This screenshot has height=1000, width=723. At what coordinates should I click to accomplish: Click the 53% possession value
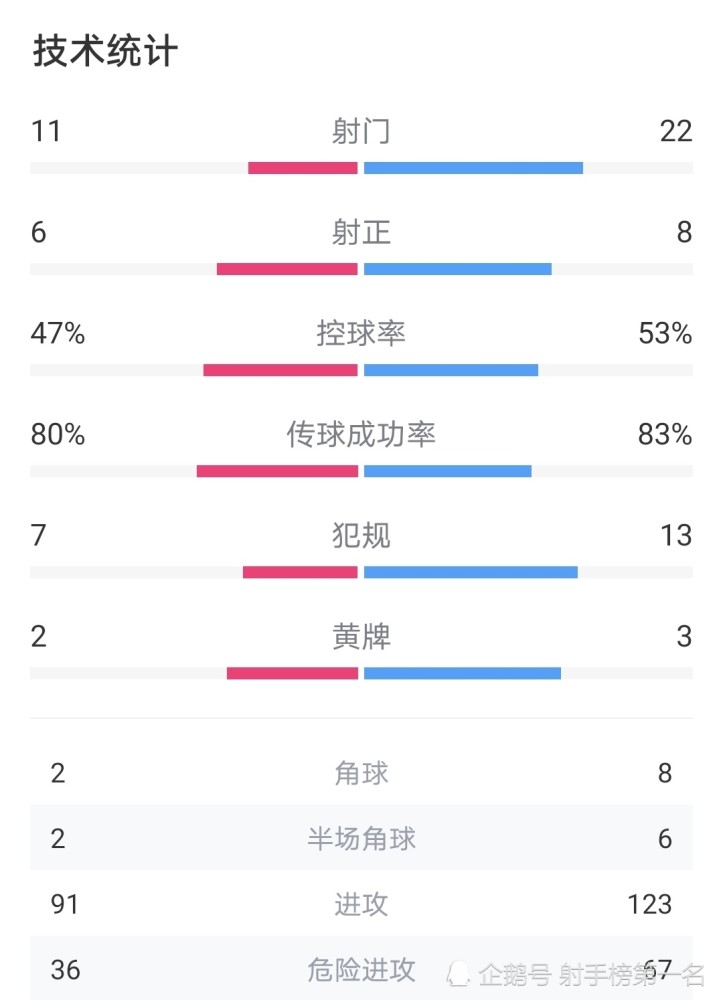pos(665,334)
